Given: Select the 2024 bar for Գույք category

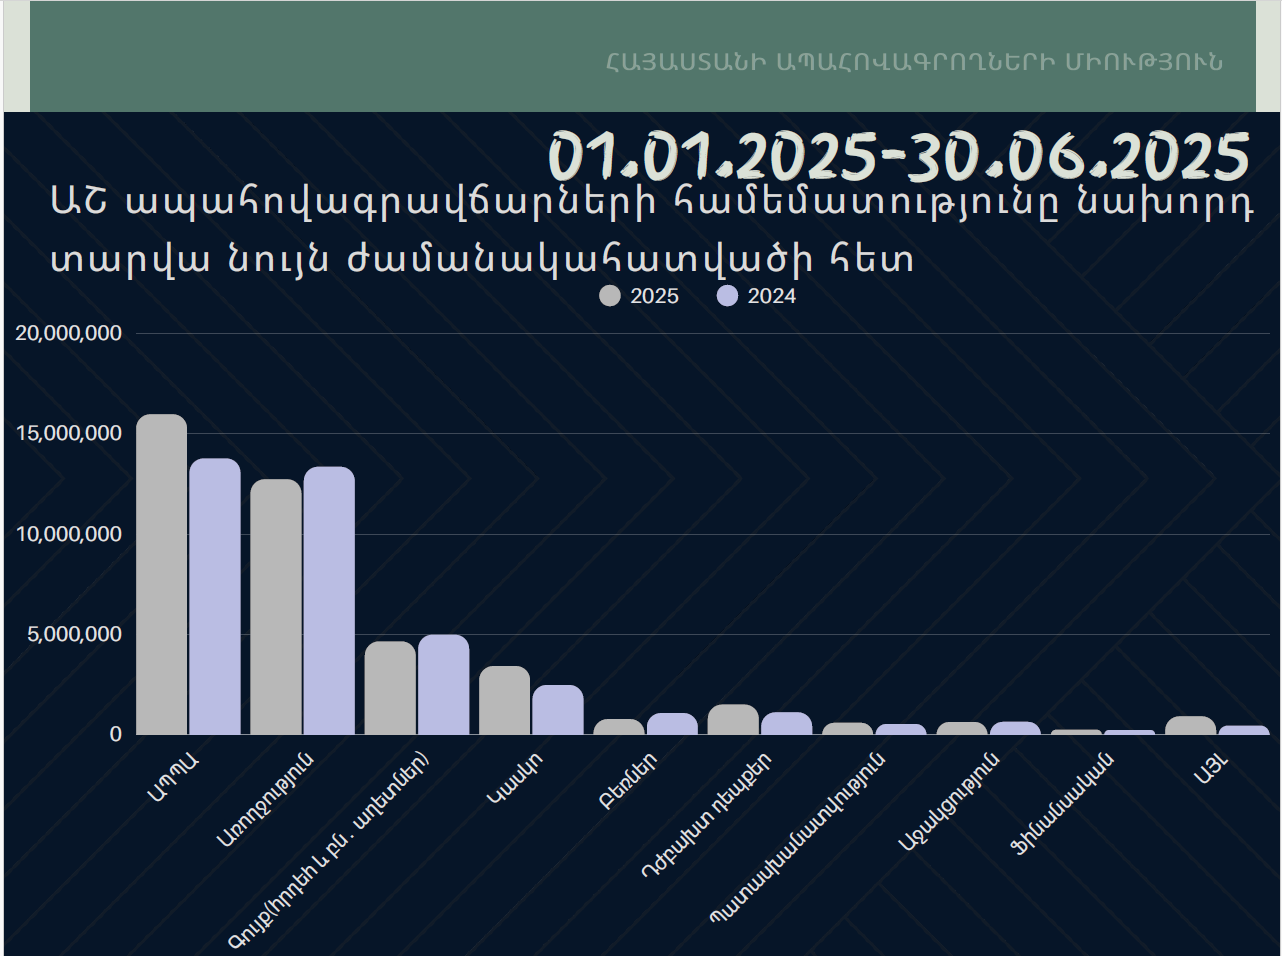Looking at the screenshot, I should 443,685.
